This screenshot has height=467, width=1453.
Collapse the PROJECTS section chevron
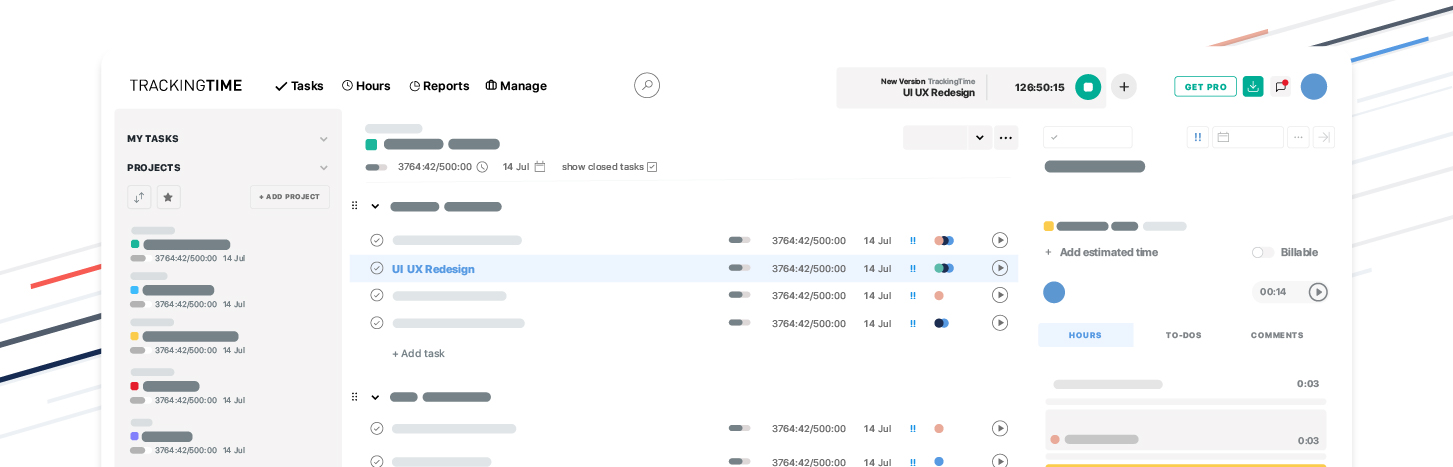pyautogui.click(x=323, y=168)
